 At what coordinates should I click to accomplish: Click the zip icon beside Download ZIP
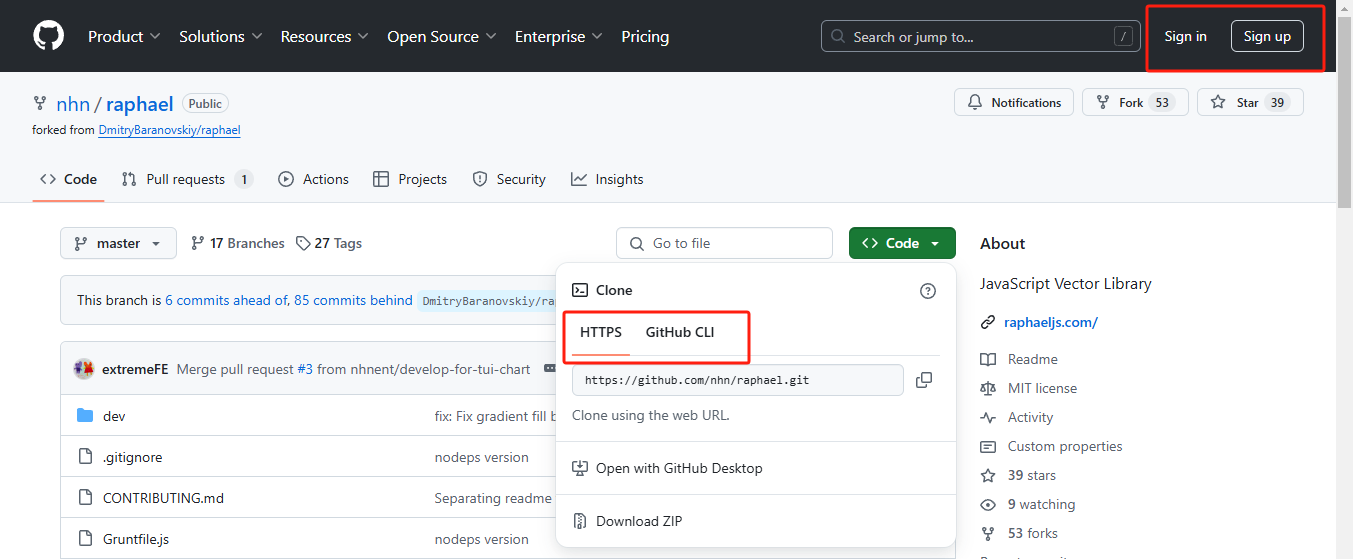[579, 521]
